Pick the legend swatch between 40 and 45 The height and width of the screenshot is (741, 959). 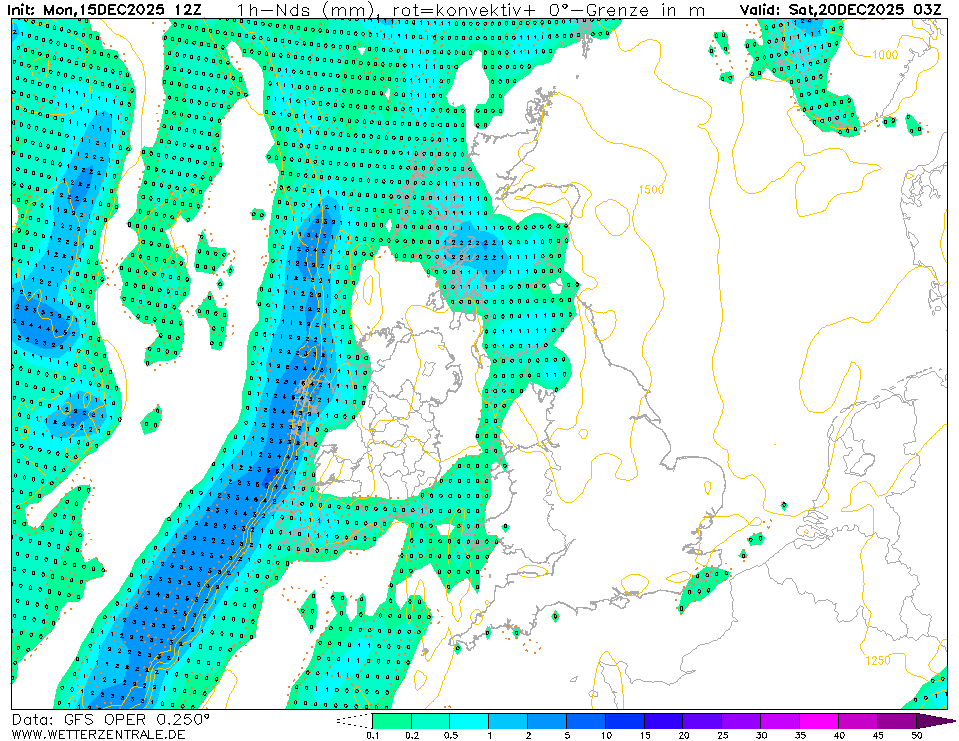859,720
